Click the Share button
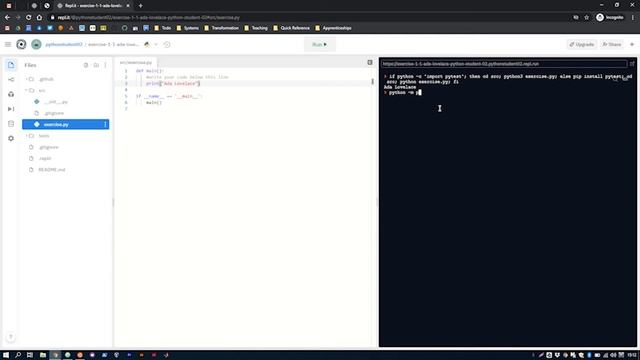The width and height of the screenshot is (640, 360). pos(612,44)
